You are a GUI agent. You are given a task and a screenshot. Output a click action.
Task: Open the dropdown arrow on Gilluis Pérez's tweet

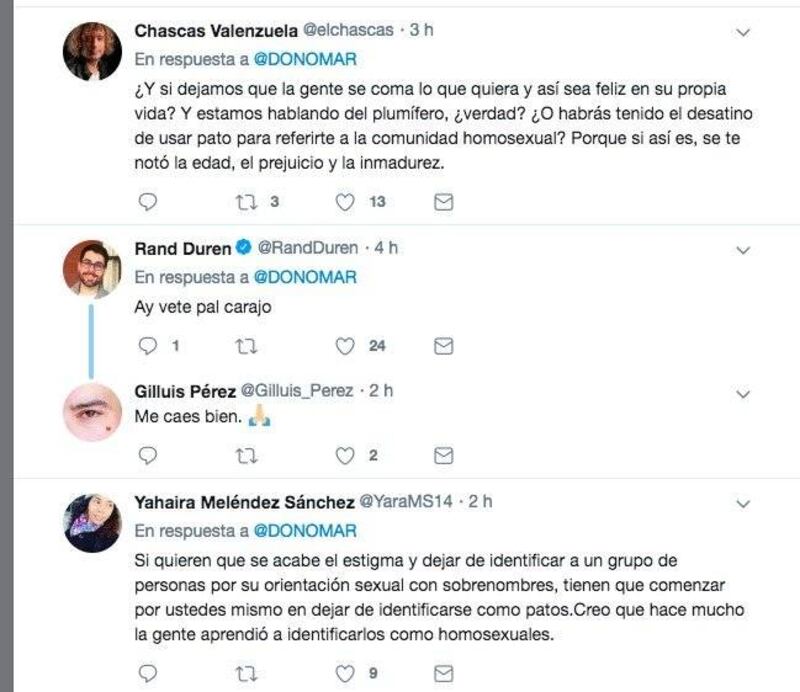[x=743, y=394]
